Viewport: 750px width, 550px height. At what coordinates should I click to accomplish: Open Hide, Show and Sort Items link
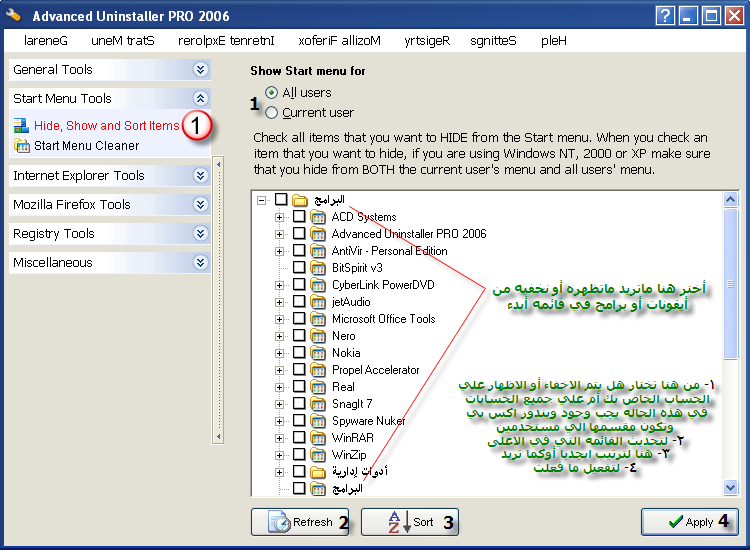[x=107, y=125]
